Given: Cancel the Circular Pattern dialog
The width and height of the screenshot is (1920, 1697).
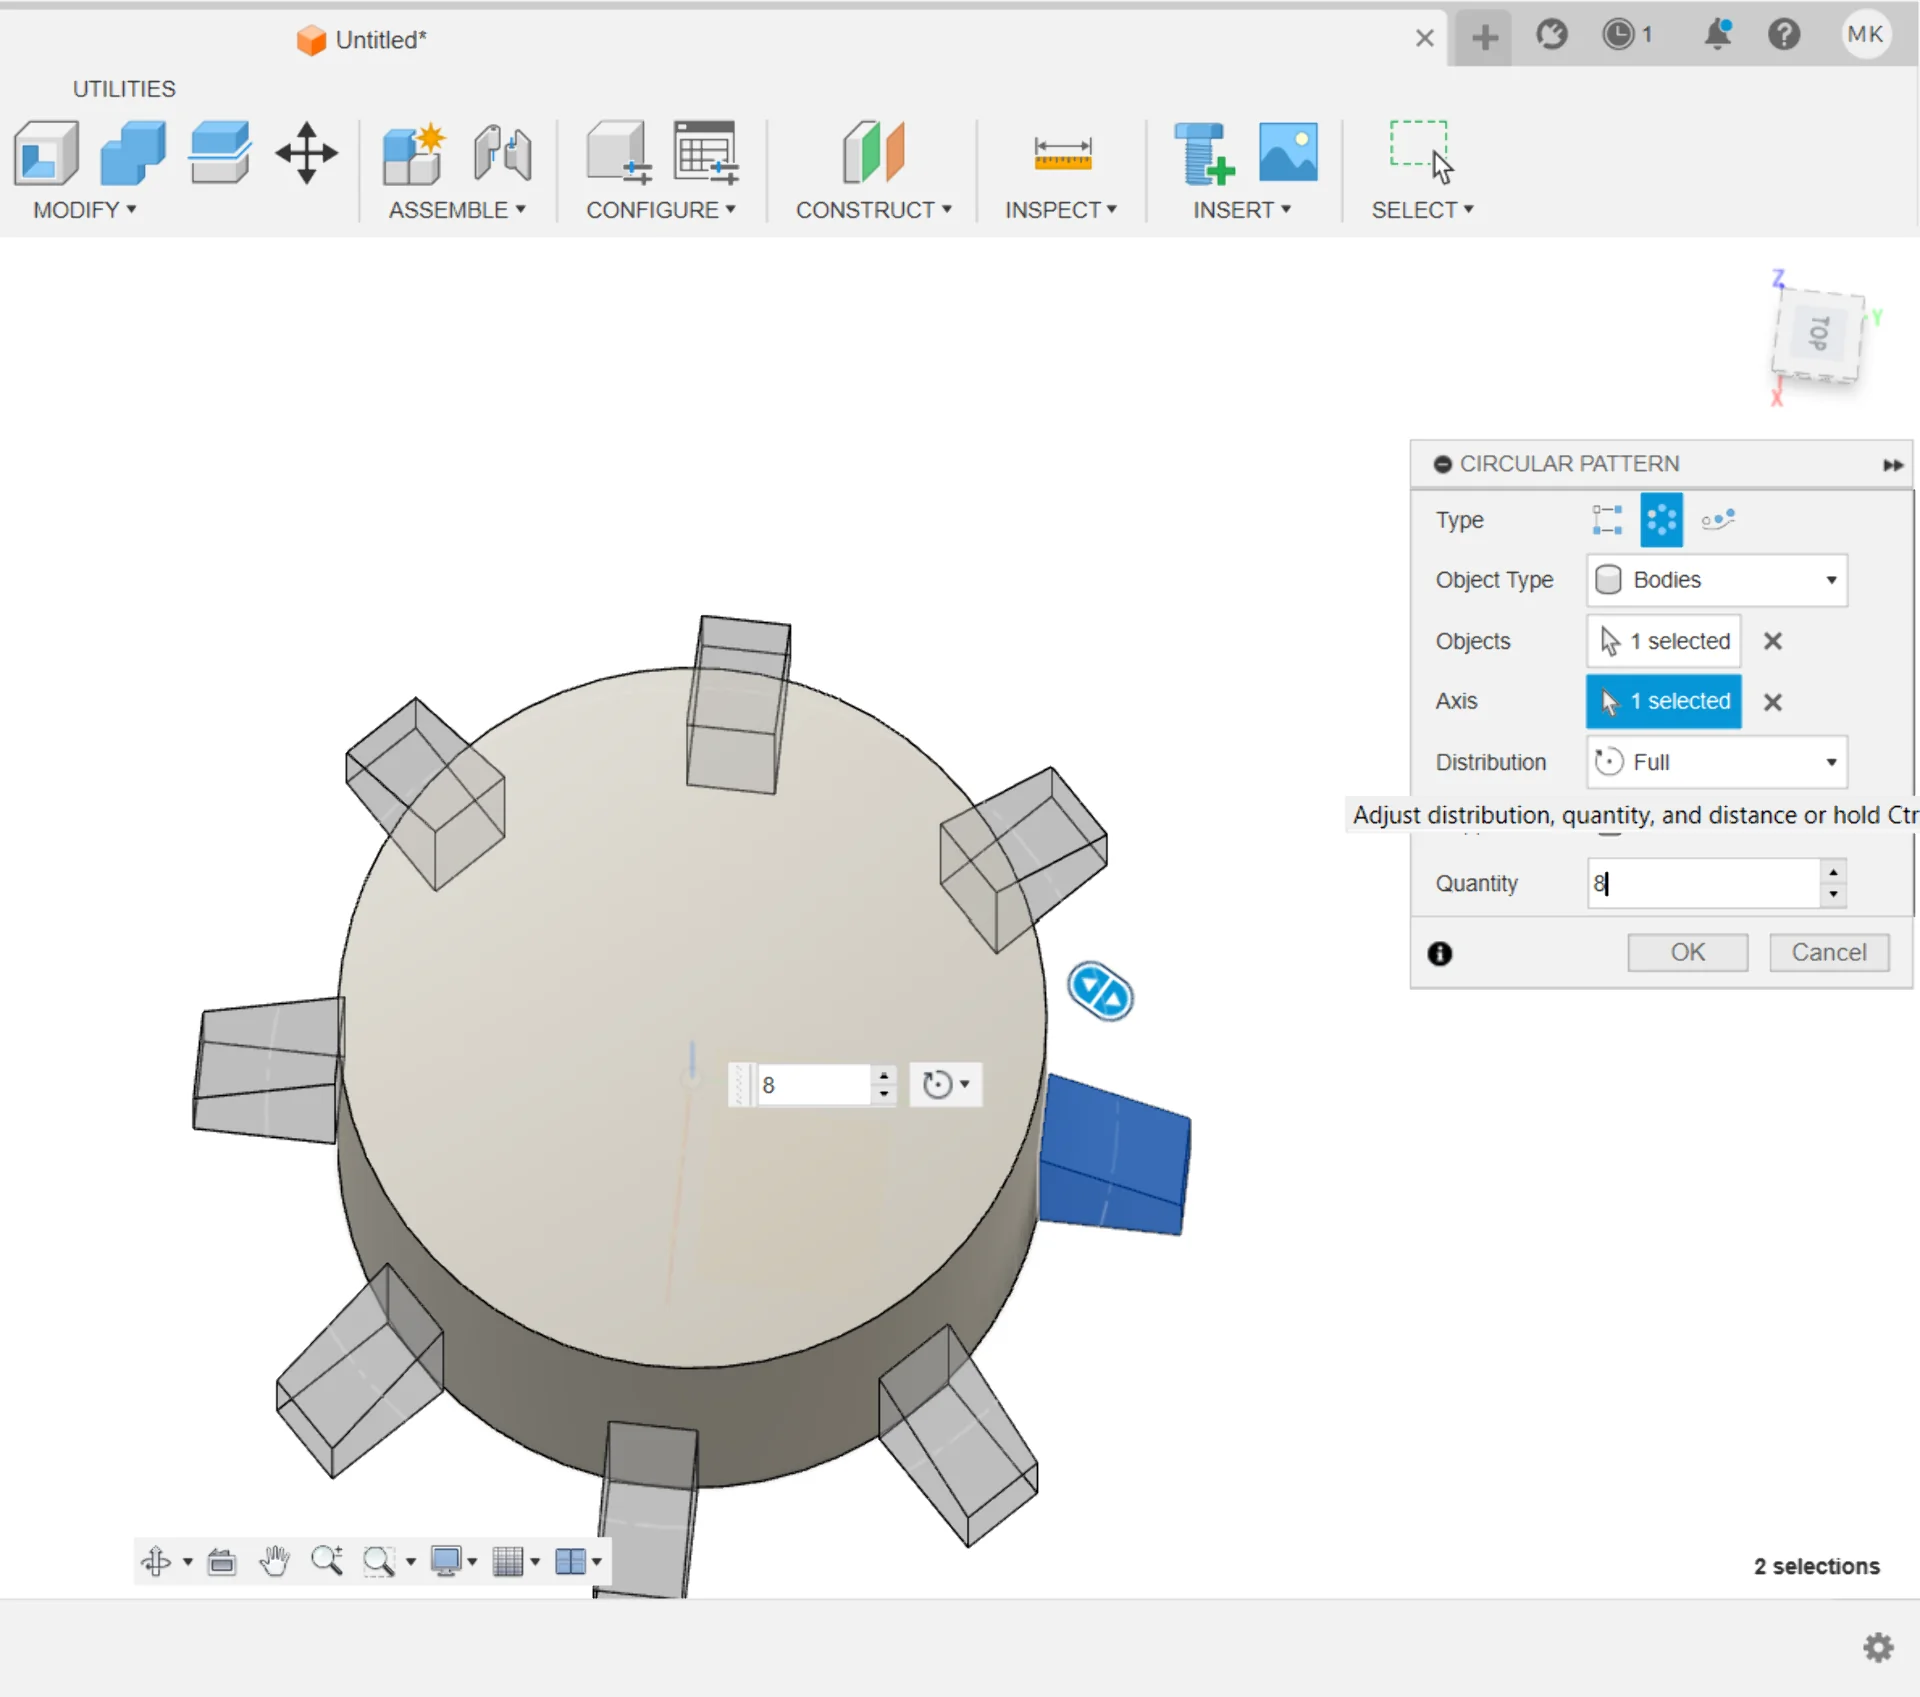Looking at the screenshot, I should [1828, 952].
